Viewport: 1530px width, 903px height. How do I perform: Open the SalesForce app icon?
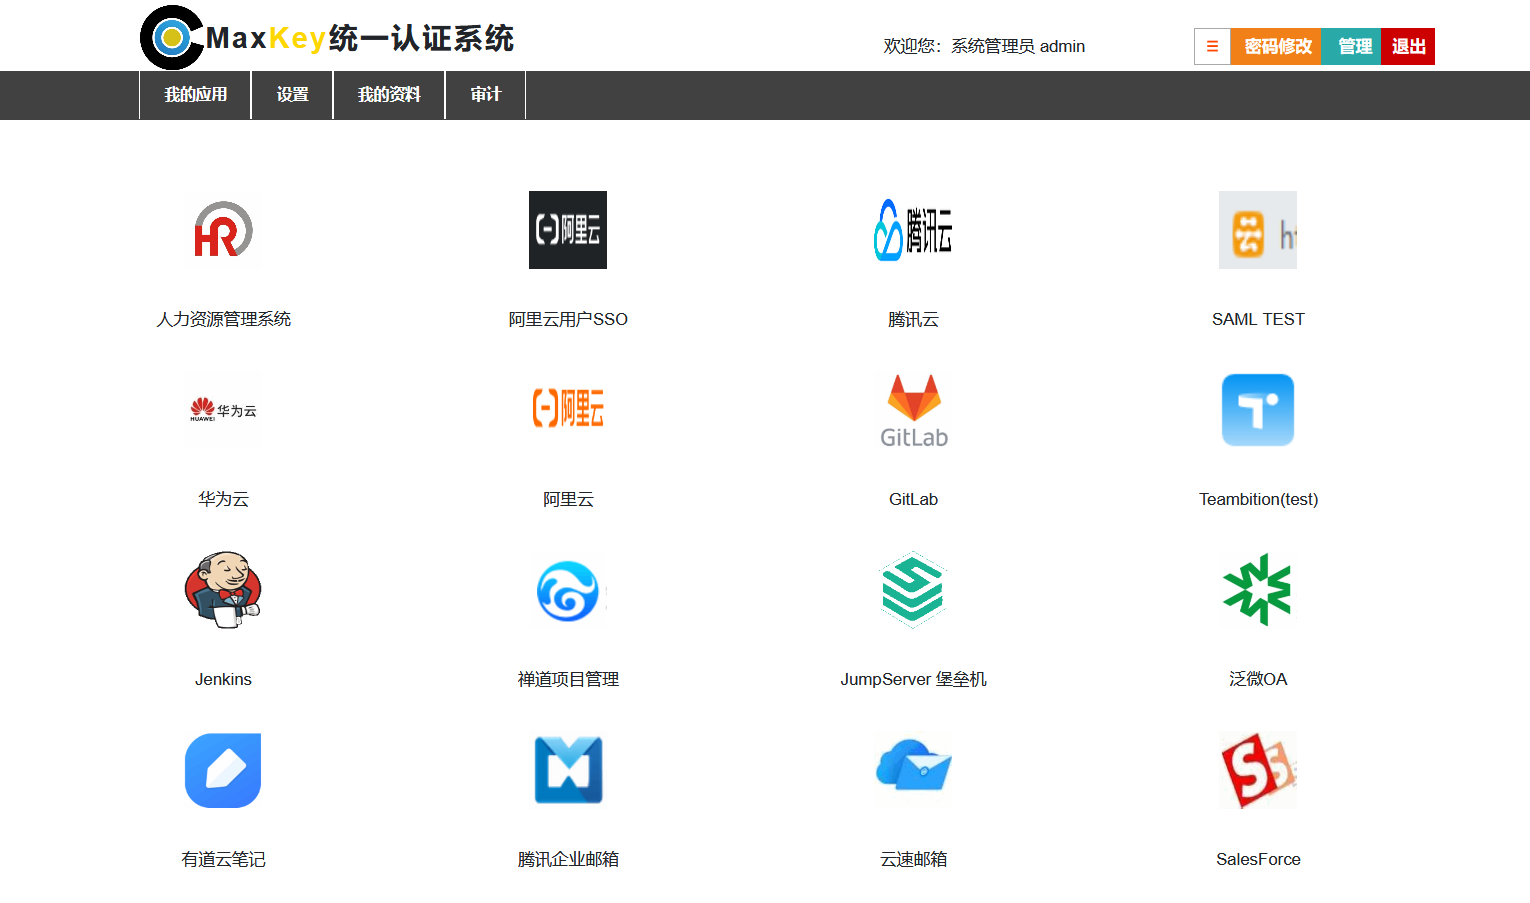1257,770
